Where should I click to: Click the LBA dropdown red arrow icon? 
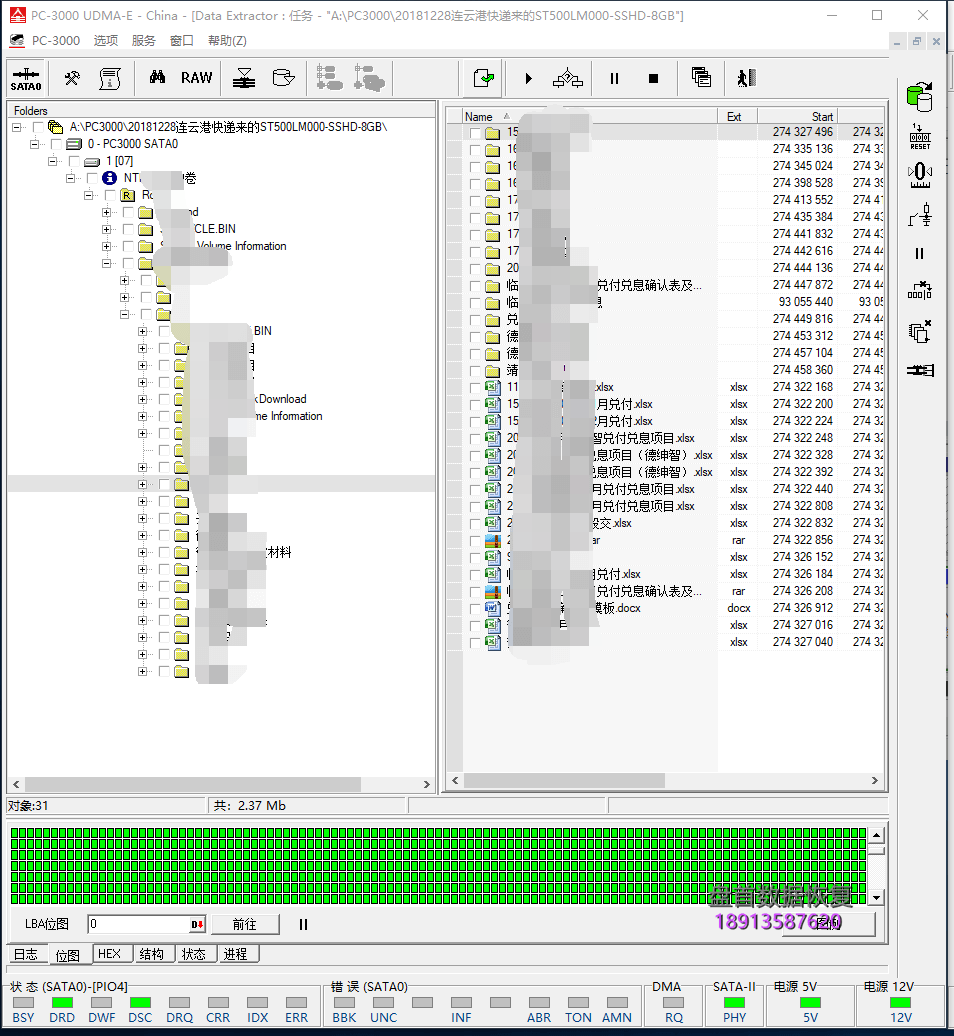tap(197, 924)
